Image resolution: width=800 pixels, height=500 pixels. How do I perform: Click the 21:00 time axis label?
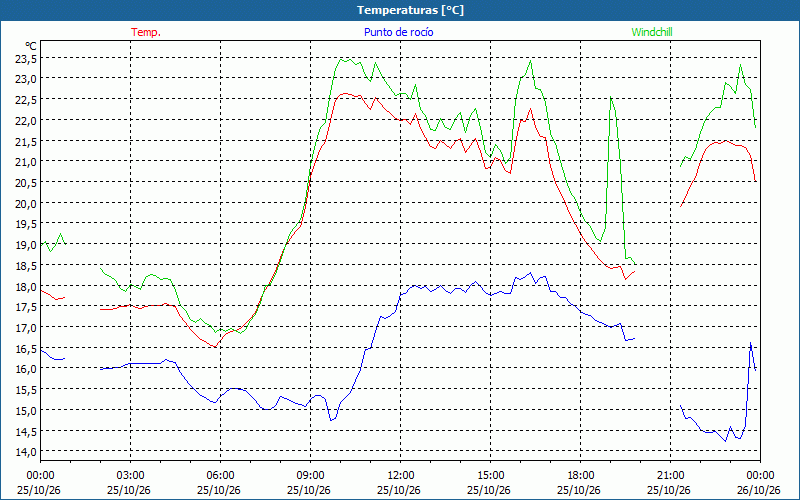(670, 476)
